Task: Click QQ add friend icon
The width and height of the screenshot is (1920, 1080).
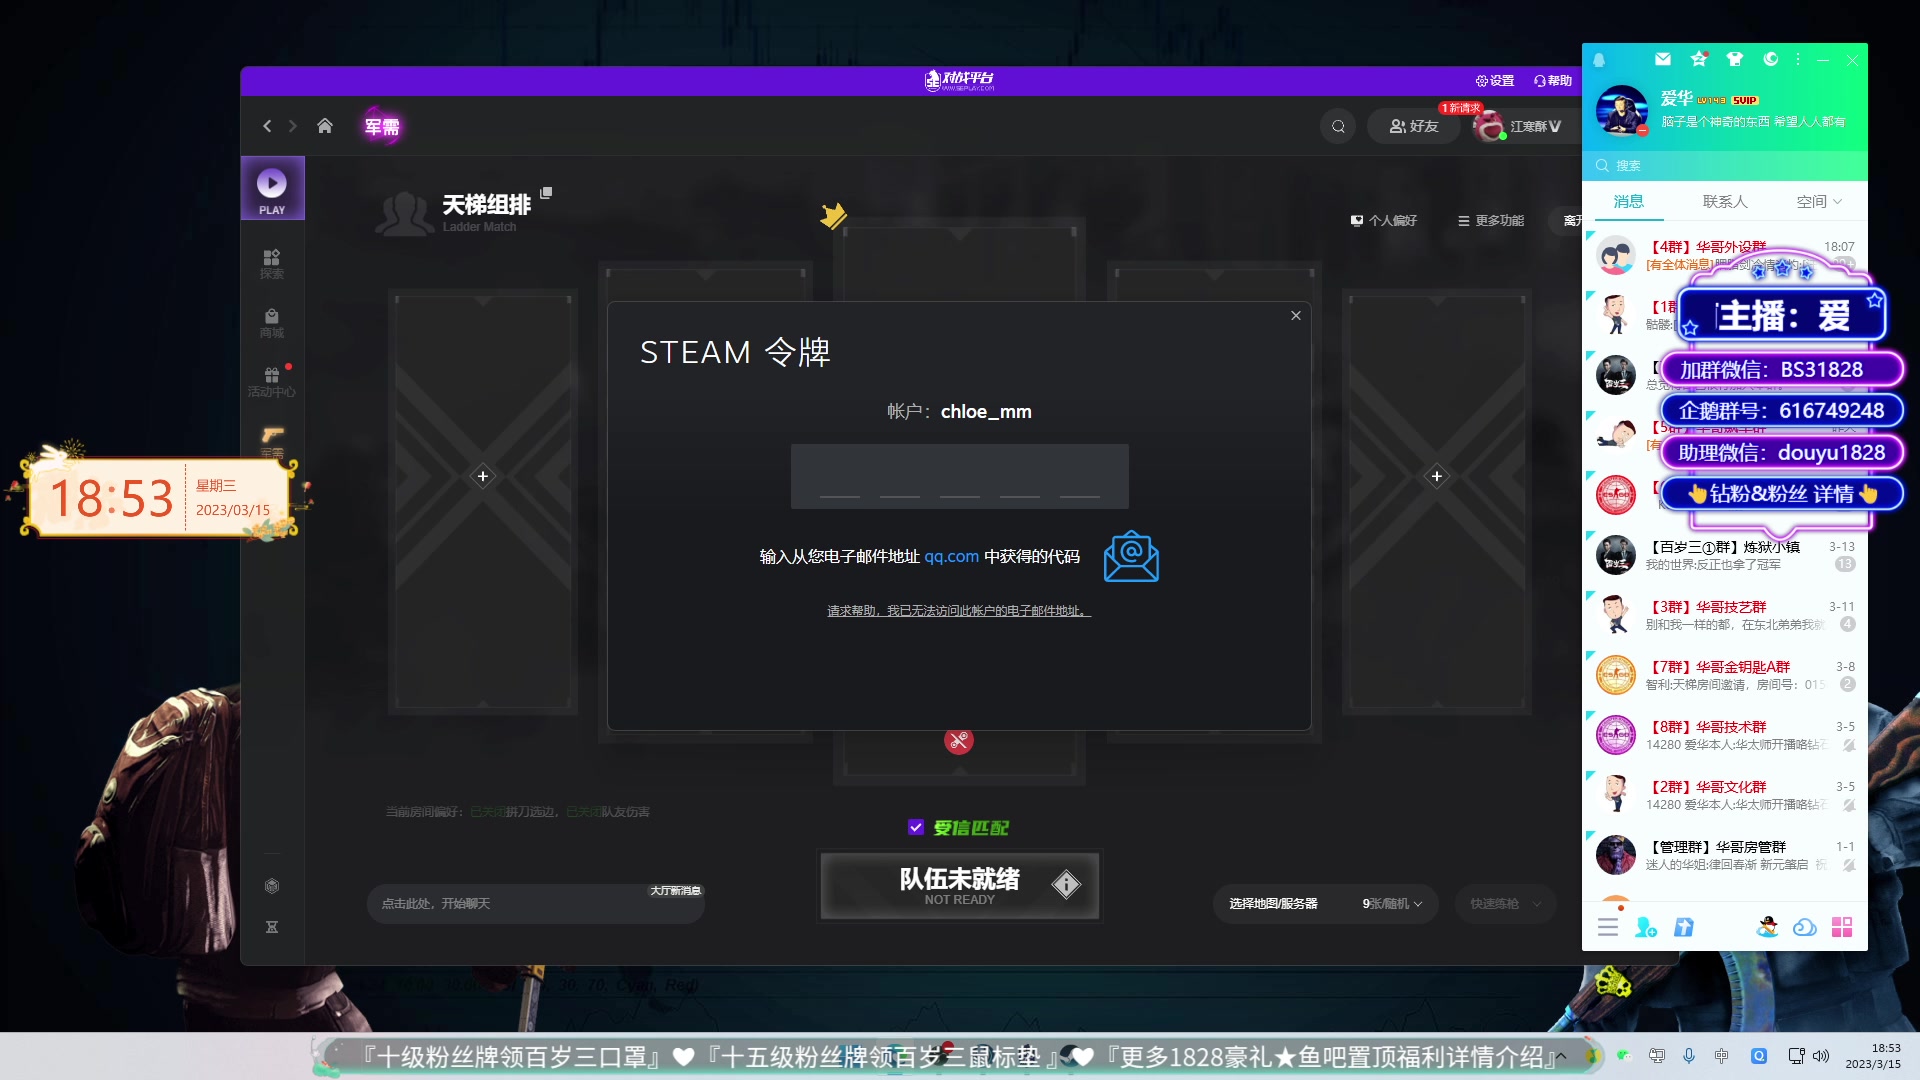Action: pos(1645,927)
